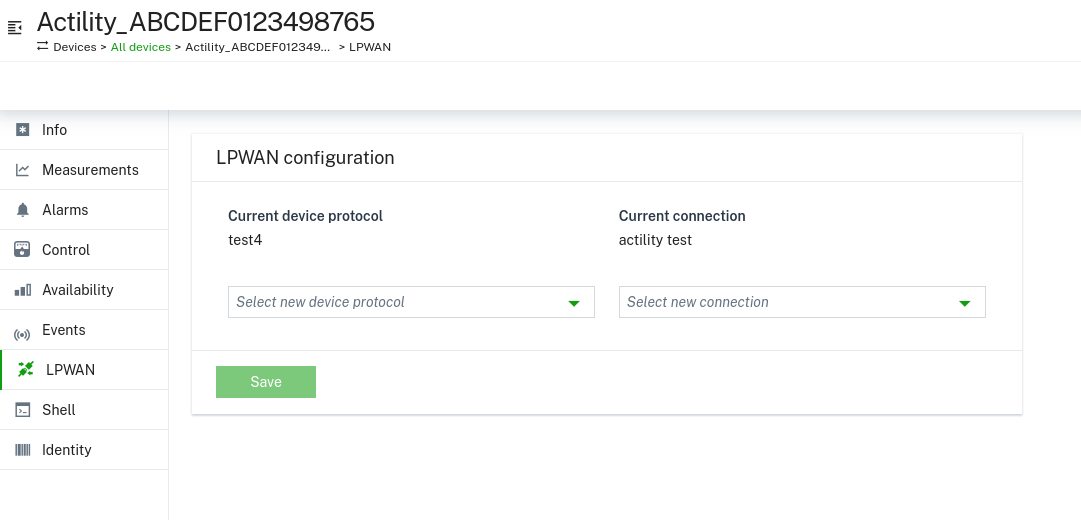Click the Info asterisk icon
Image resolution: width=1081 pixels, height=520 pixels.
coord(23,130)
